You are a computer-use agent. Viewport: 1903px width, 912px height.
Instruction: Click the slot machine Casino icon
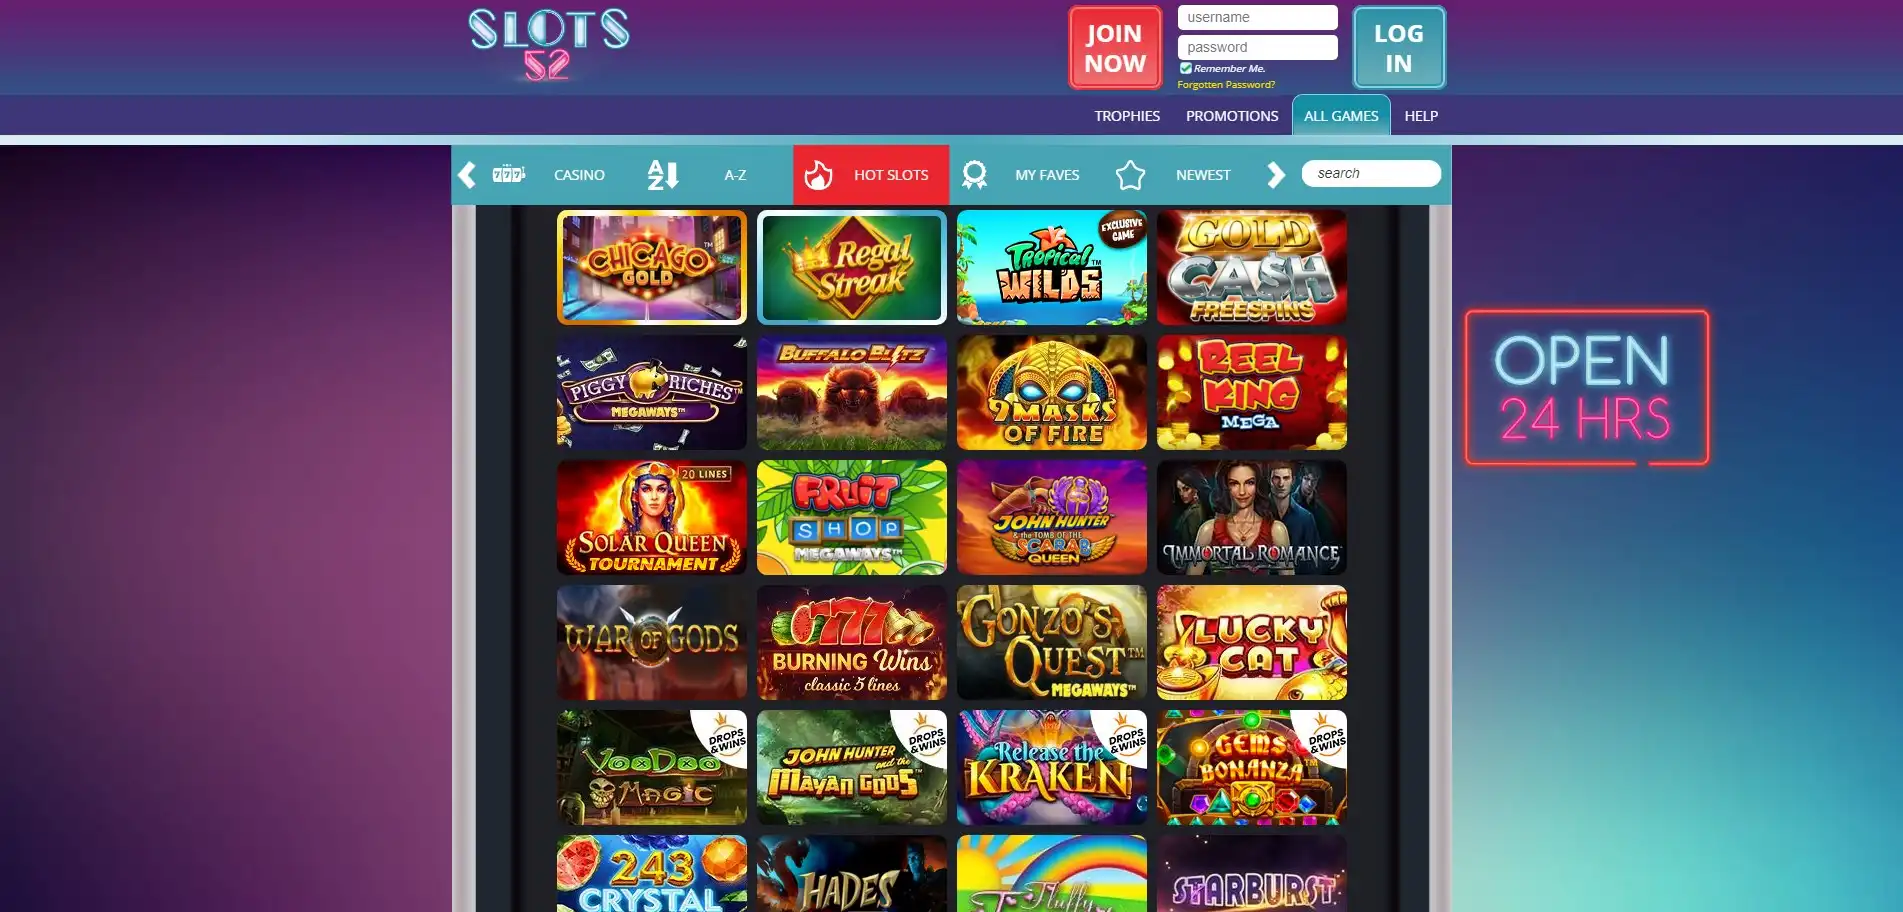[x=508, y=174]
